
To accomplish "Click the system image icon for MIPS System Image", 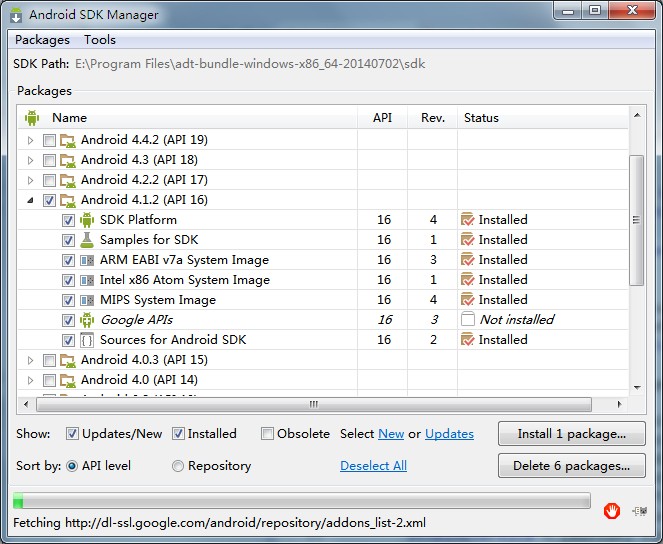I will pyautogui.click(x=87, y=300).
